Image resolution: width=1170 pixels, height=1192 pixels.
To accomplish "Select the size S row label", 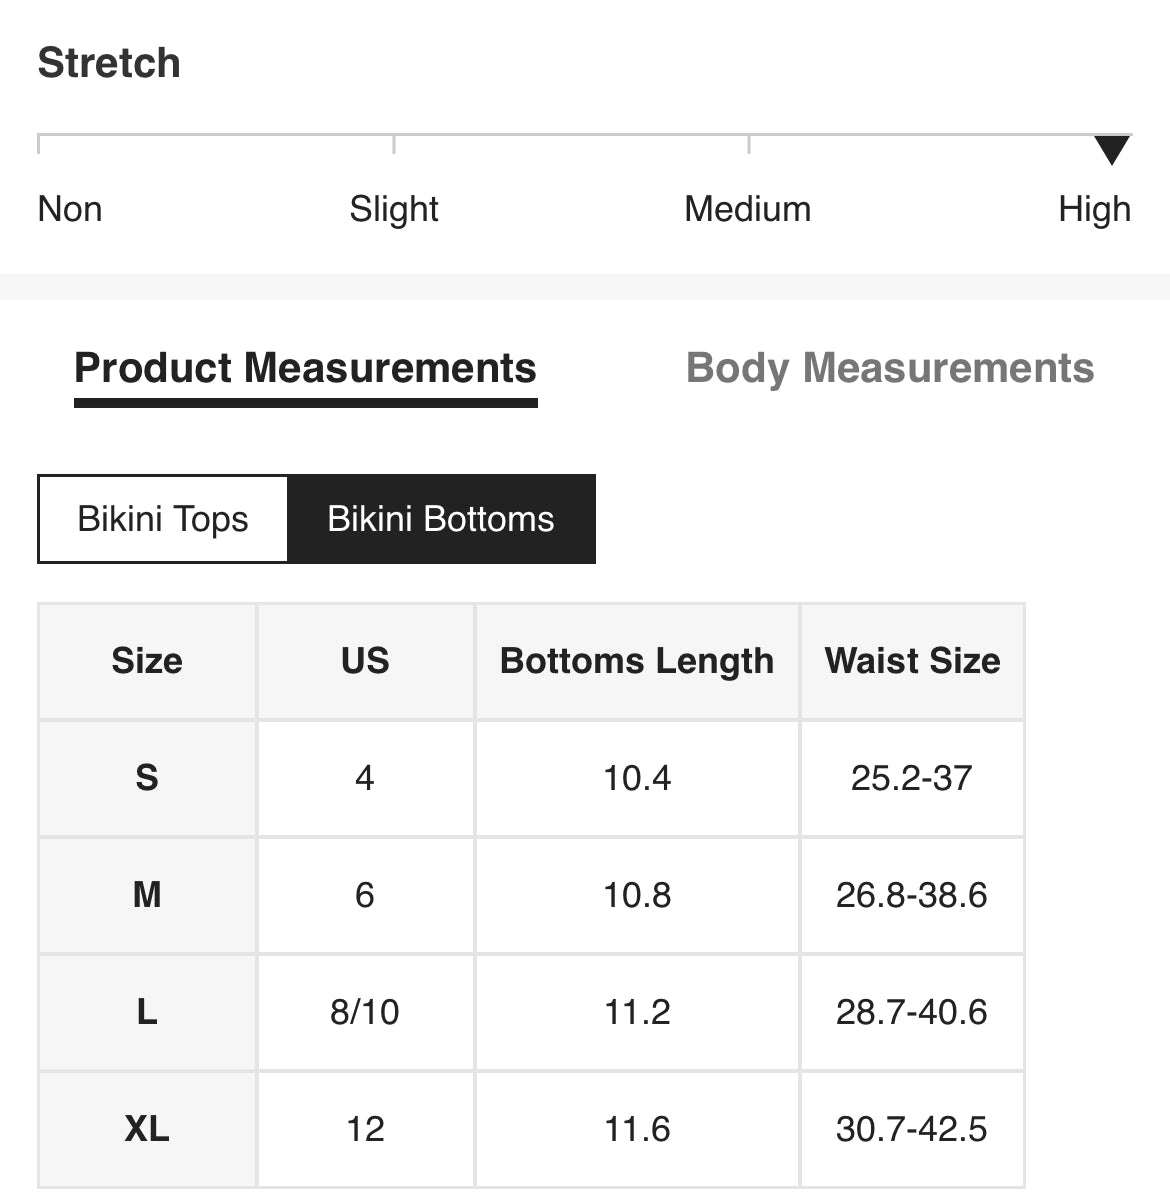I will [147, 778].
